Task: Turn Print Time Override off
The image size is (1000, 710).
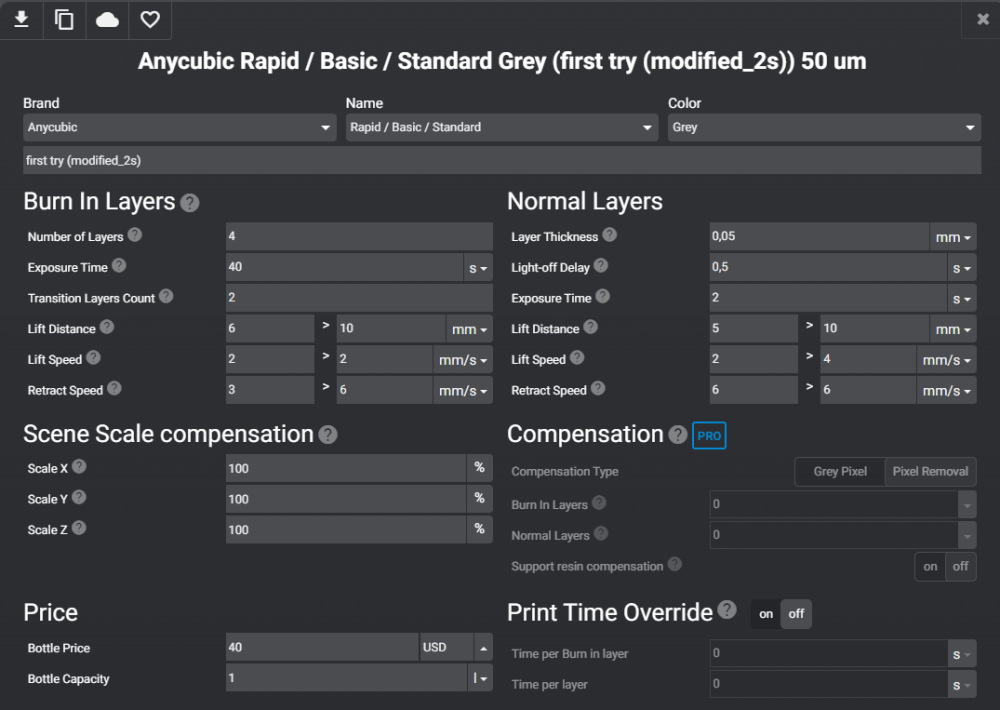Action: (796, 614)
